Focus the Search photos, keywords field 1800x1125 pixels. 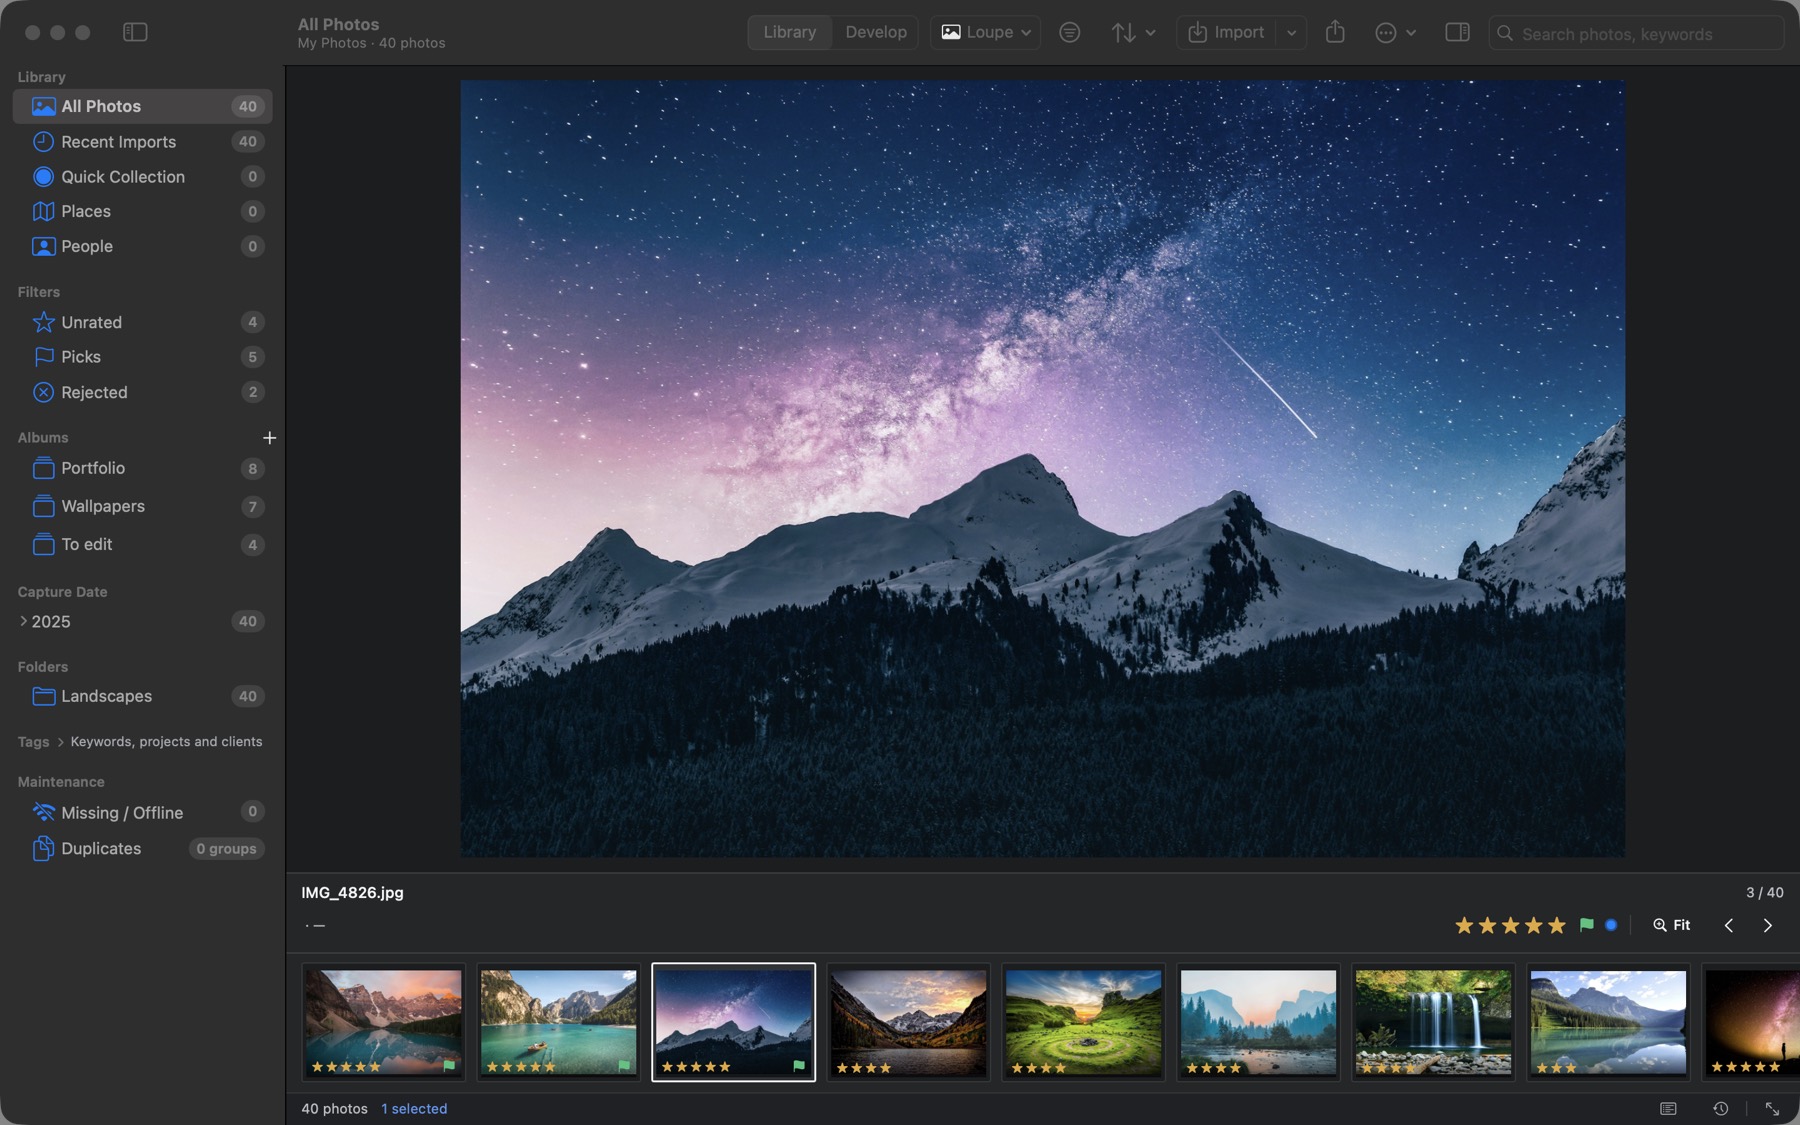pyautogui.click(x=1636, y=33)
